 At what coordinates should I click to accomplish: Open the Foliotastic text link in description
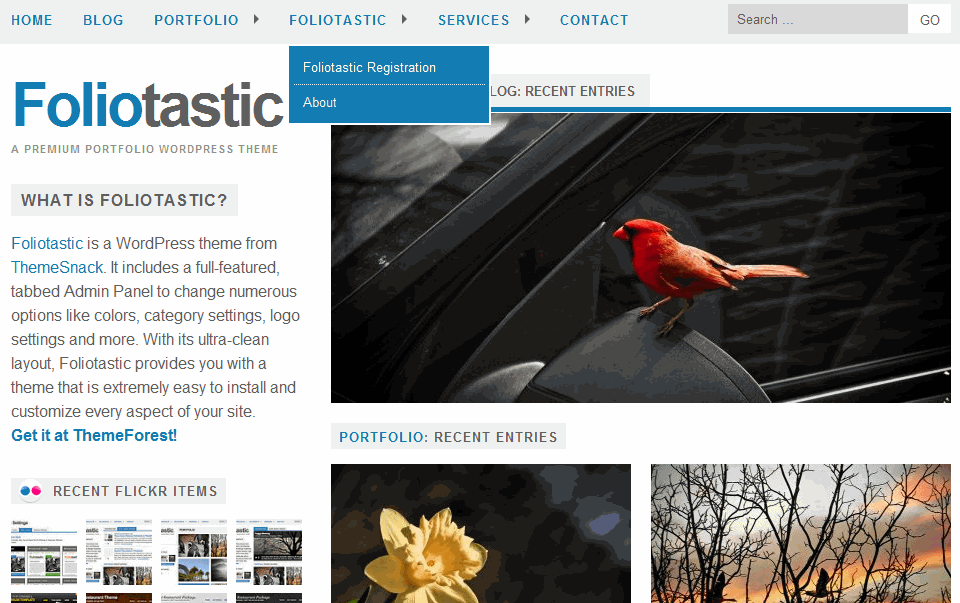pyautogui.click(x=47, y=243)
